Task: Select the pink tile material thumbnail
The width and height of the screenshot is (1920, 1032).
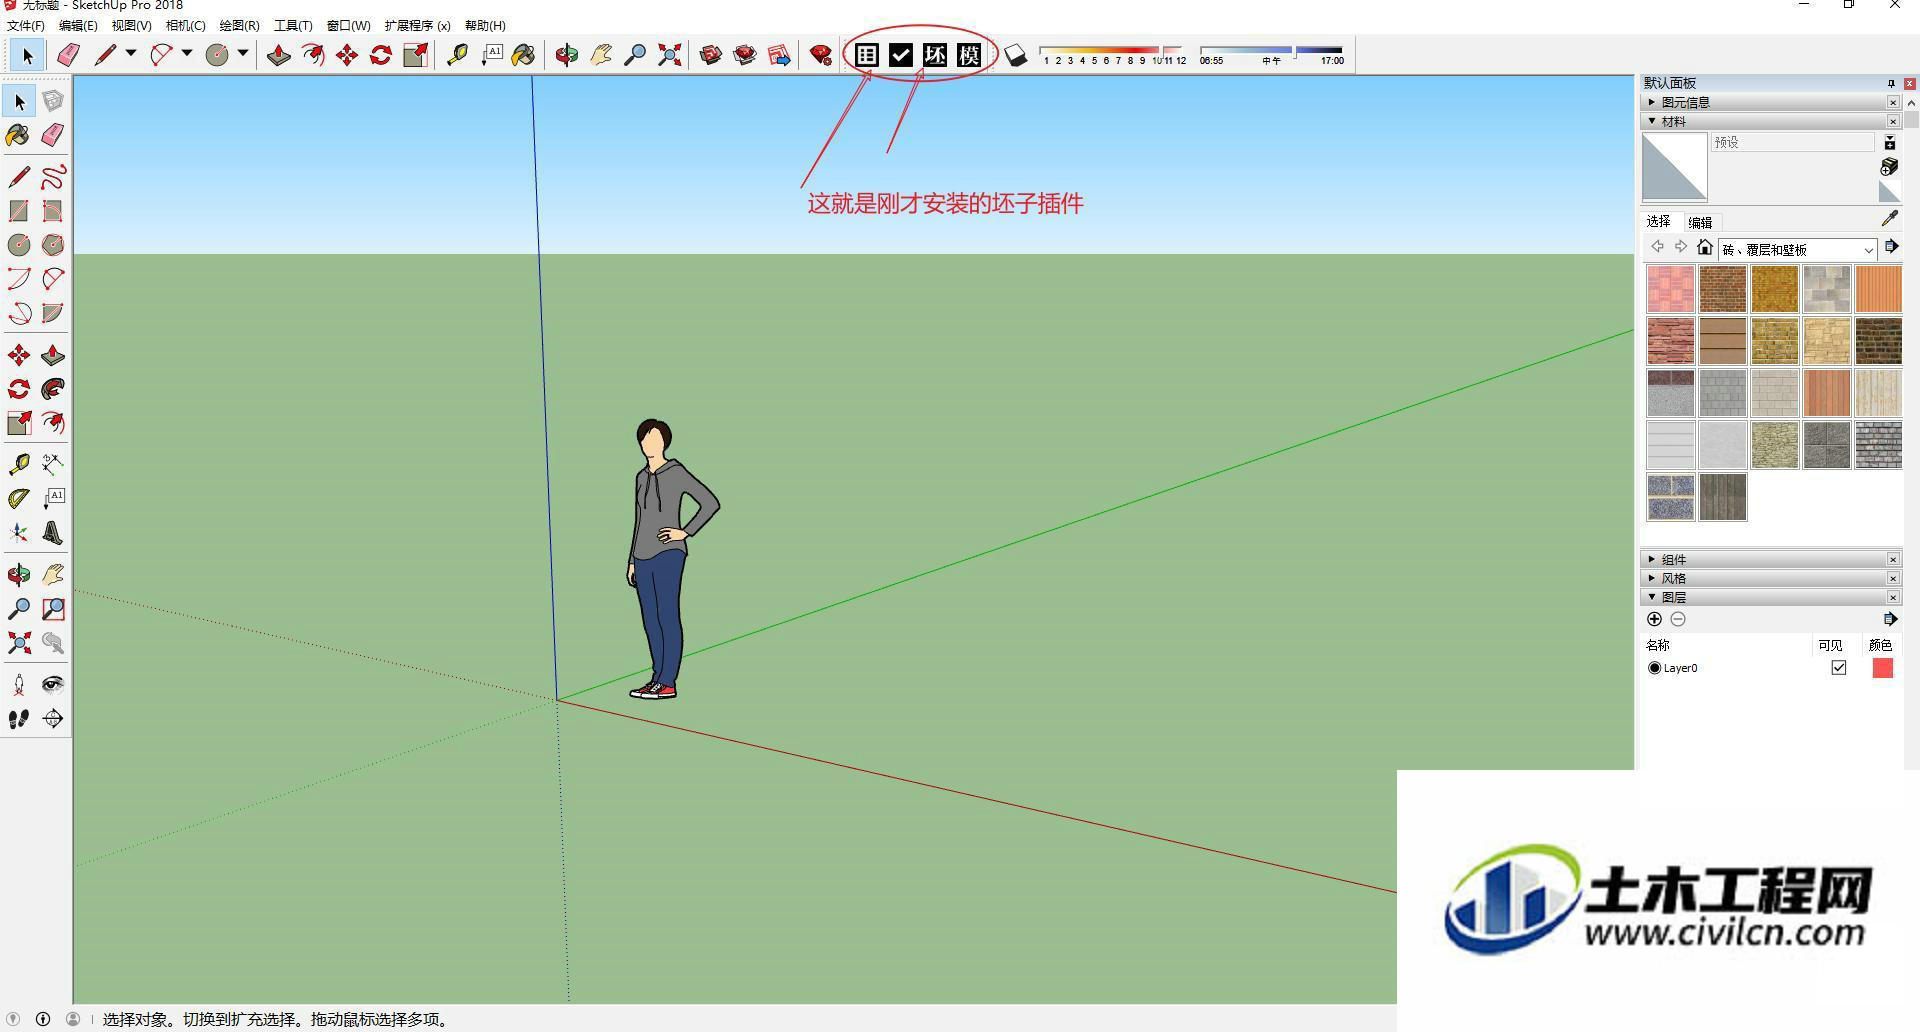Action: click(x=1670, y=289)
